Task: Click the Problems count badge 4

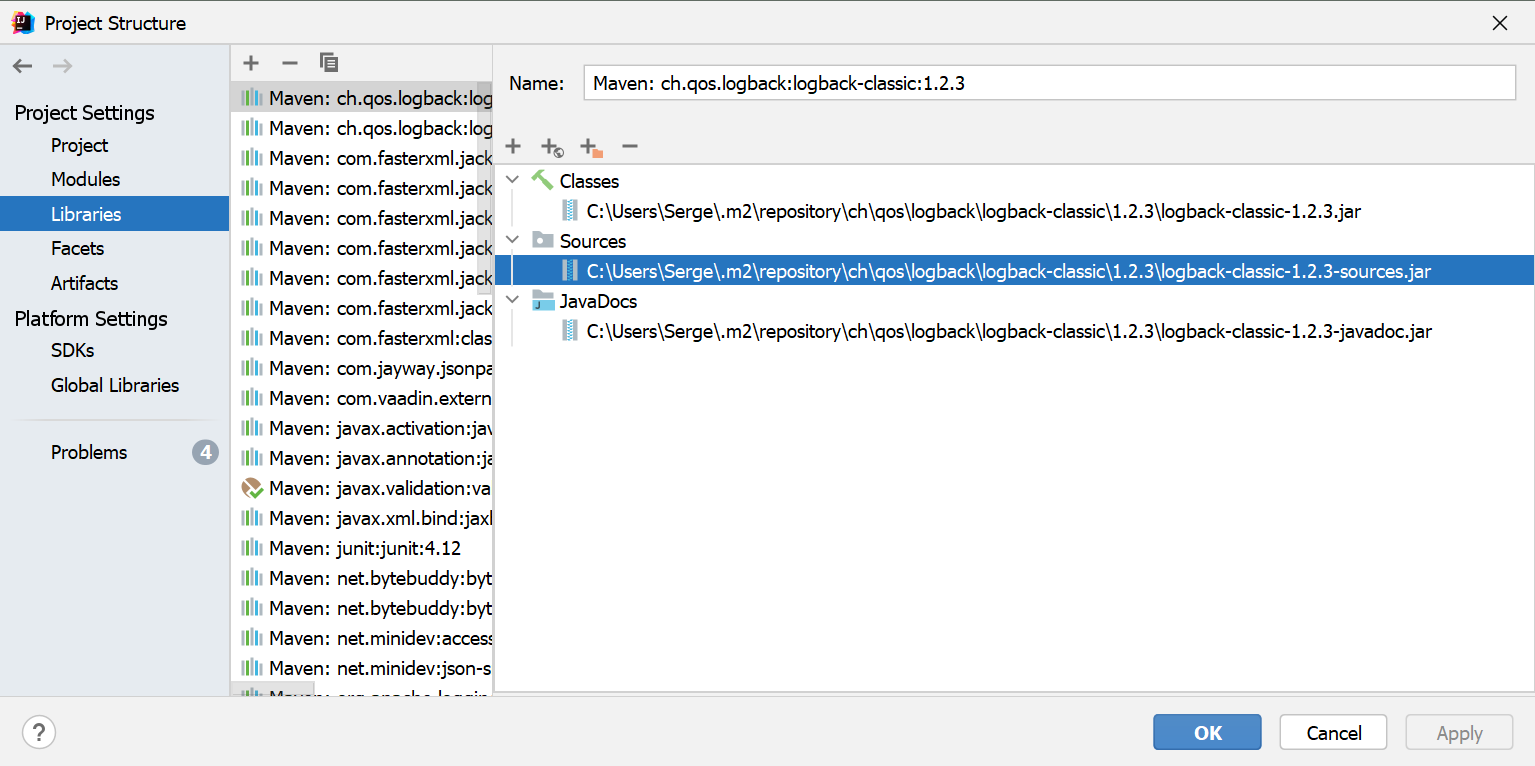Action: click(205, 452)
